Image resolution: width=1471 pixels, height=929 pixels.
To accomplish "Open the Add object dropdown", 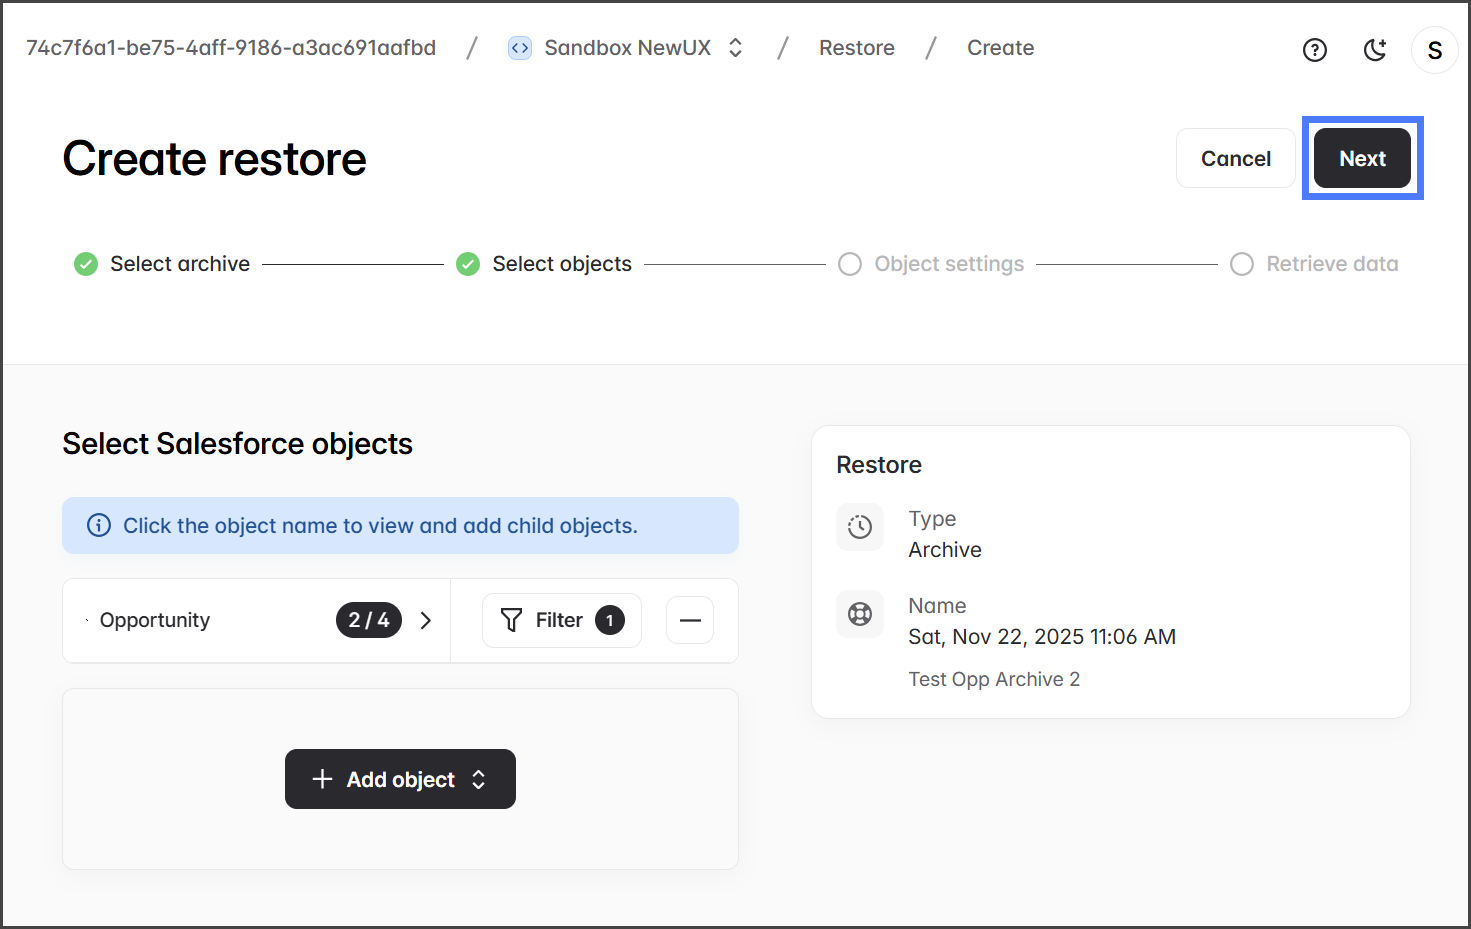I will point(400,779).
